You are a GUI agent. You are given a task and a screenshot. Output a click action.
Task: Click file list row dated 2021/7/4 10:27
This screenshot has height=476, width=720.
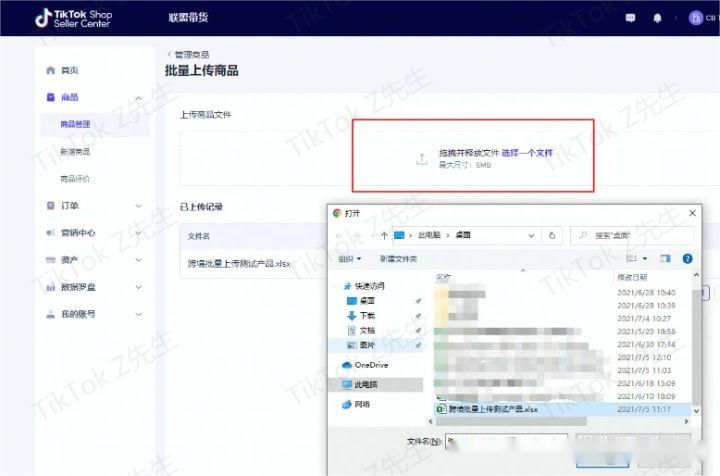pyautogui.click(x=562, y=318)
